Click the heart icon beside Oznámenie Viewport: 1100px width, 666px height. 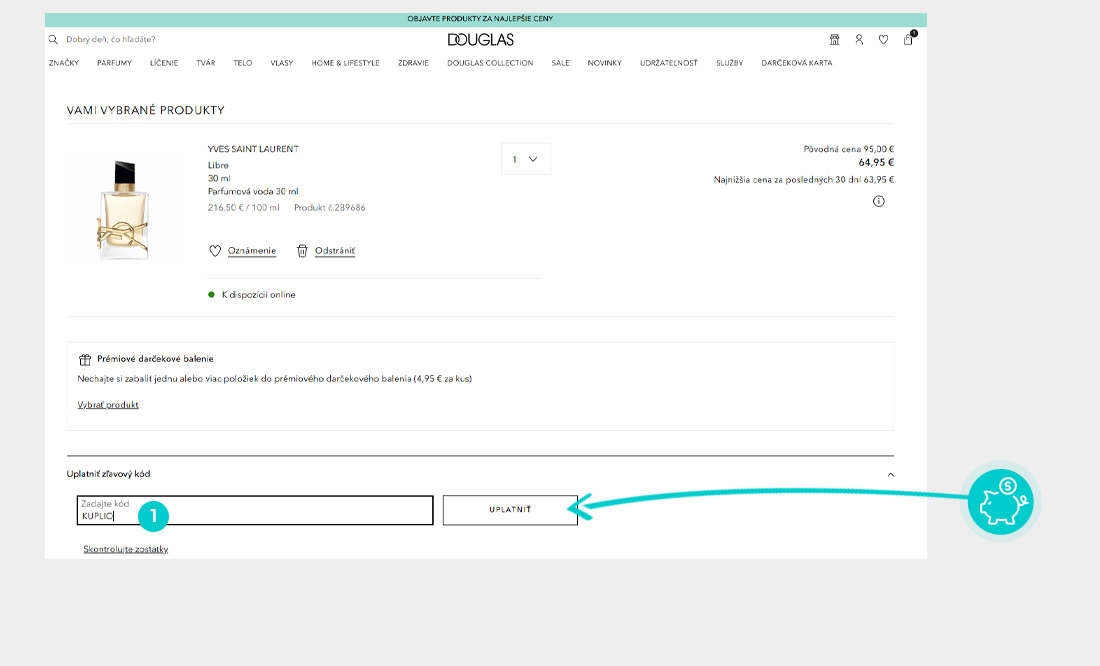[214, 251]
